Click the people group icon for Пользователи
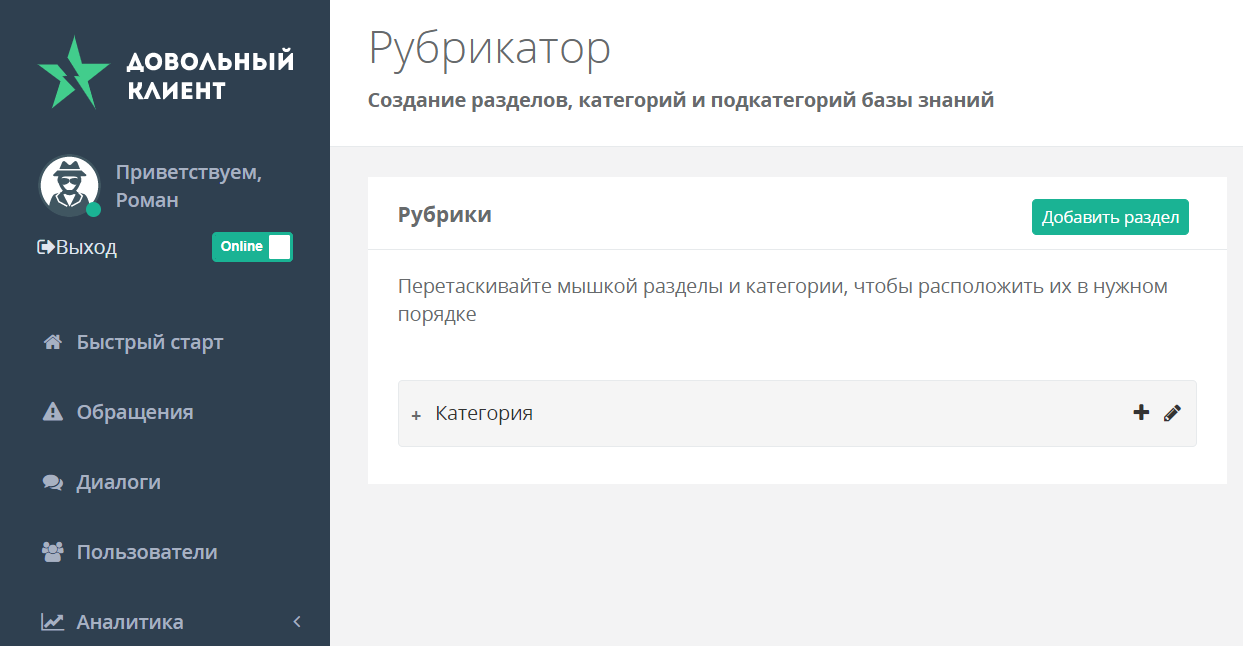Image resolution: width=1243 pixels, height=646 pixels. click(53, 552)
